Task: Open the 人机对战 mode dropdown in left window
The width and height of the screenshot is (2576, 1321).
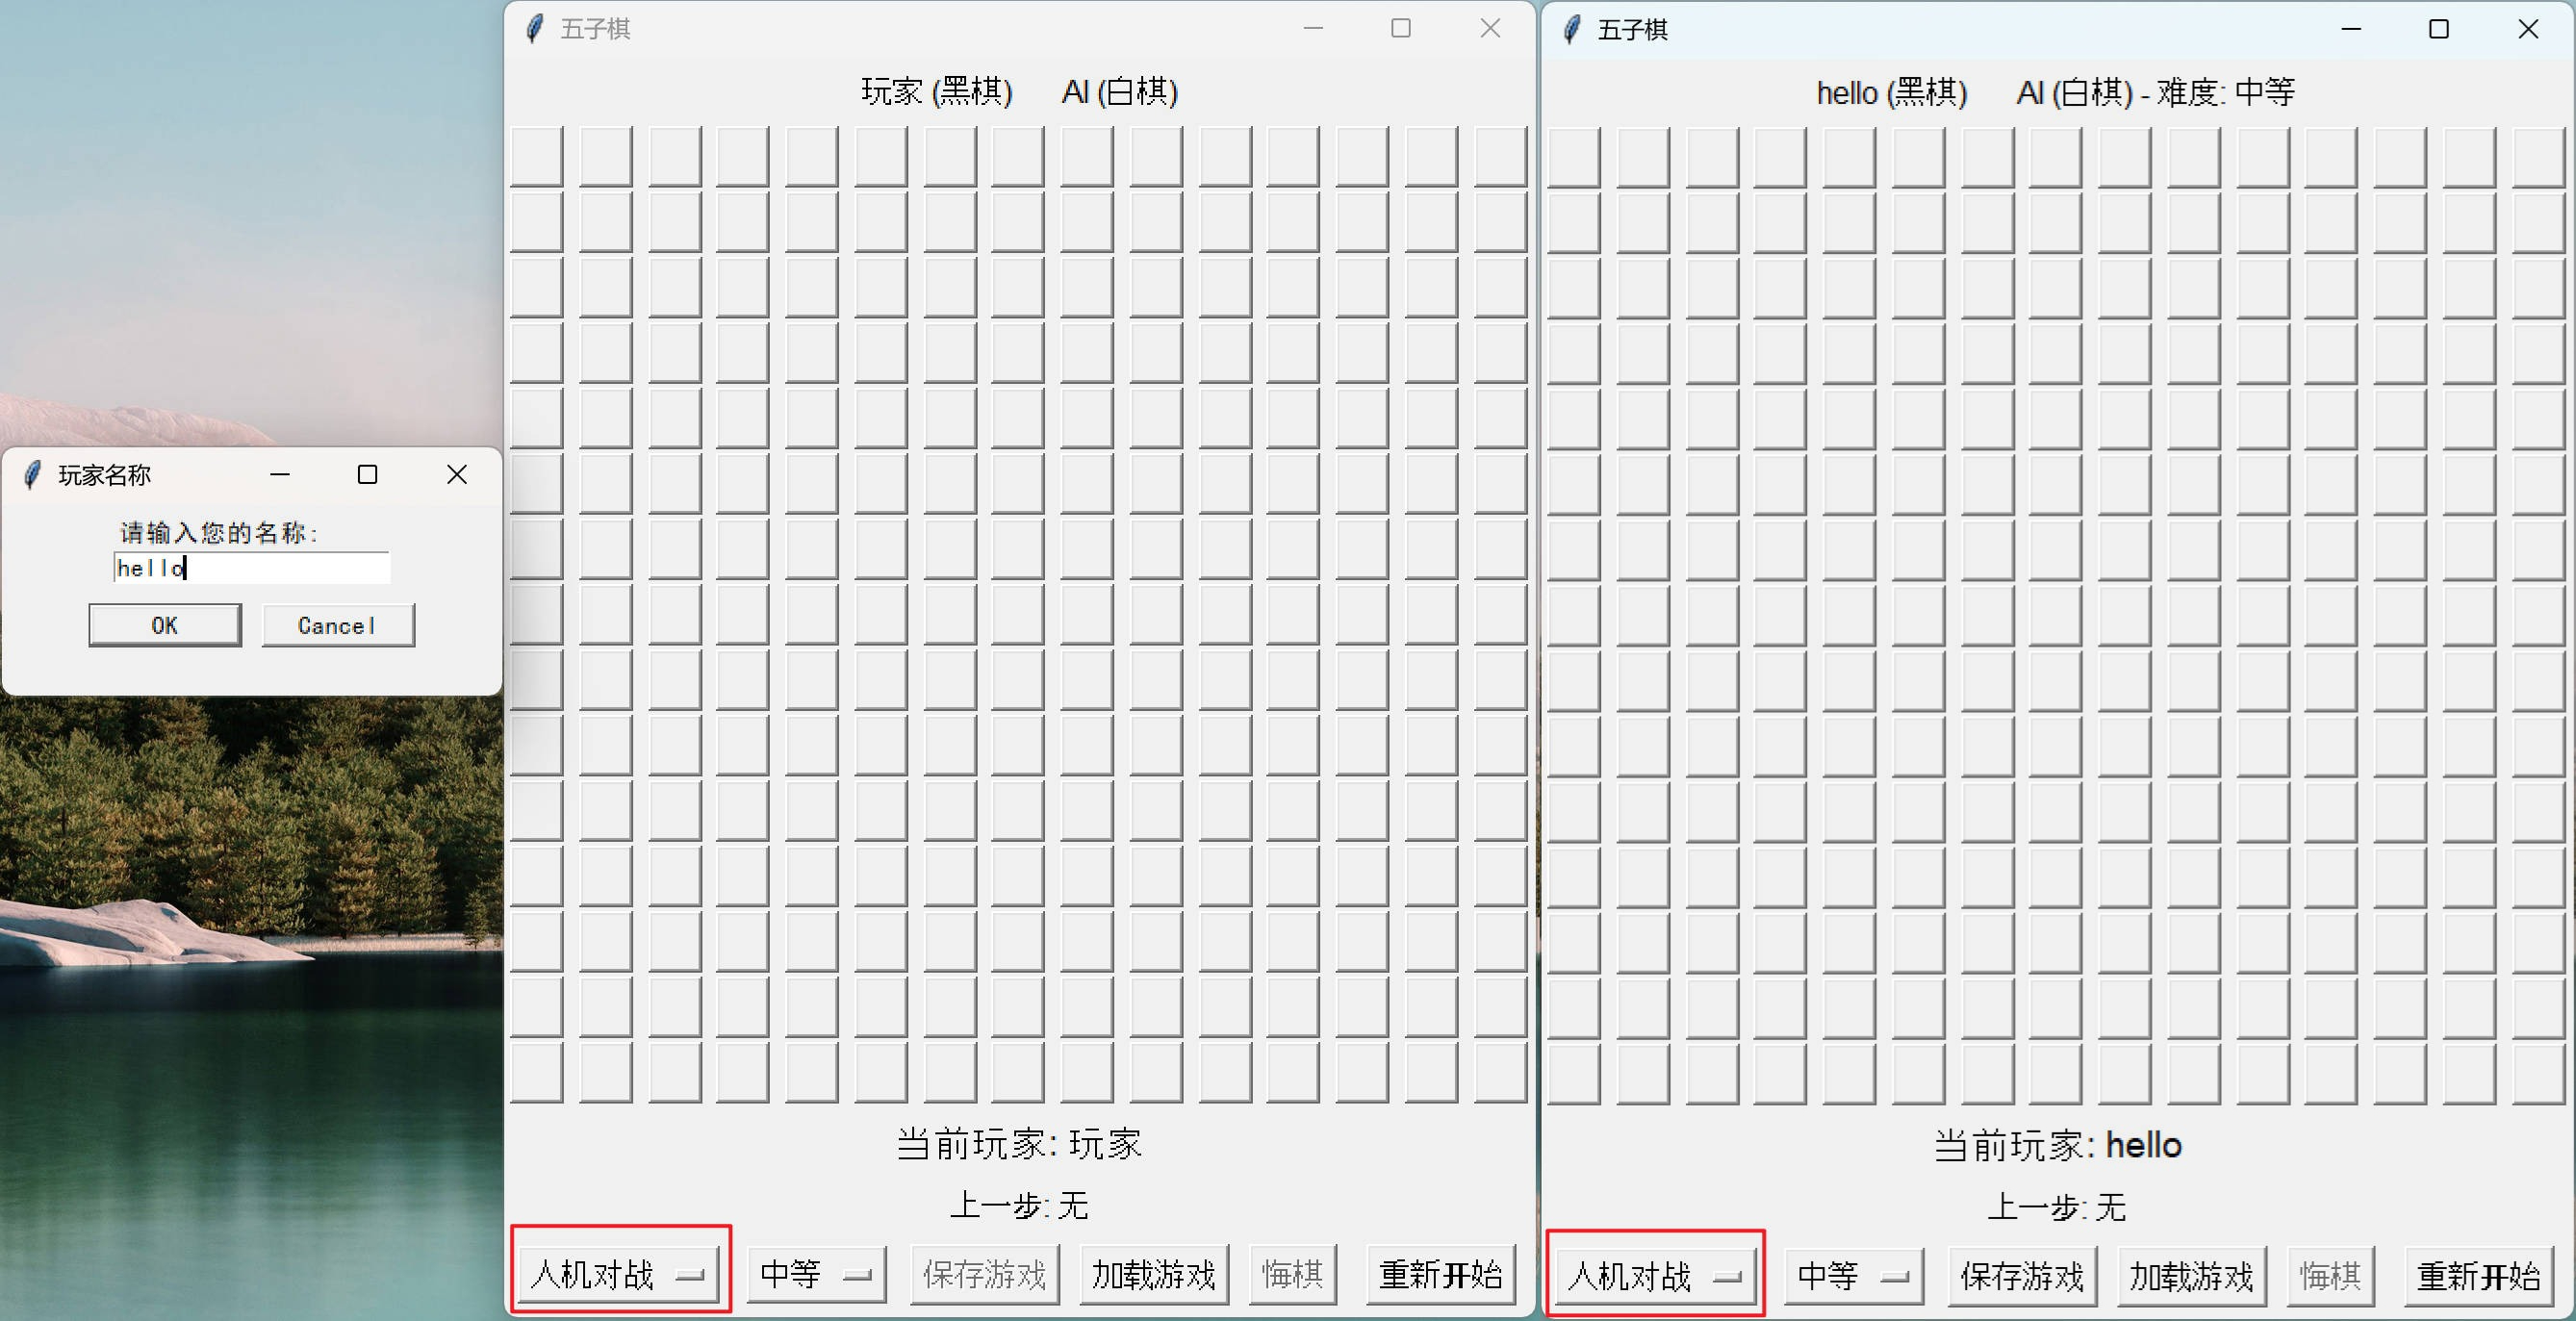Action: click(x=619, y=1274)
